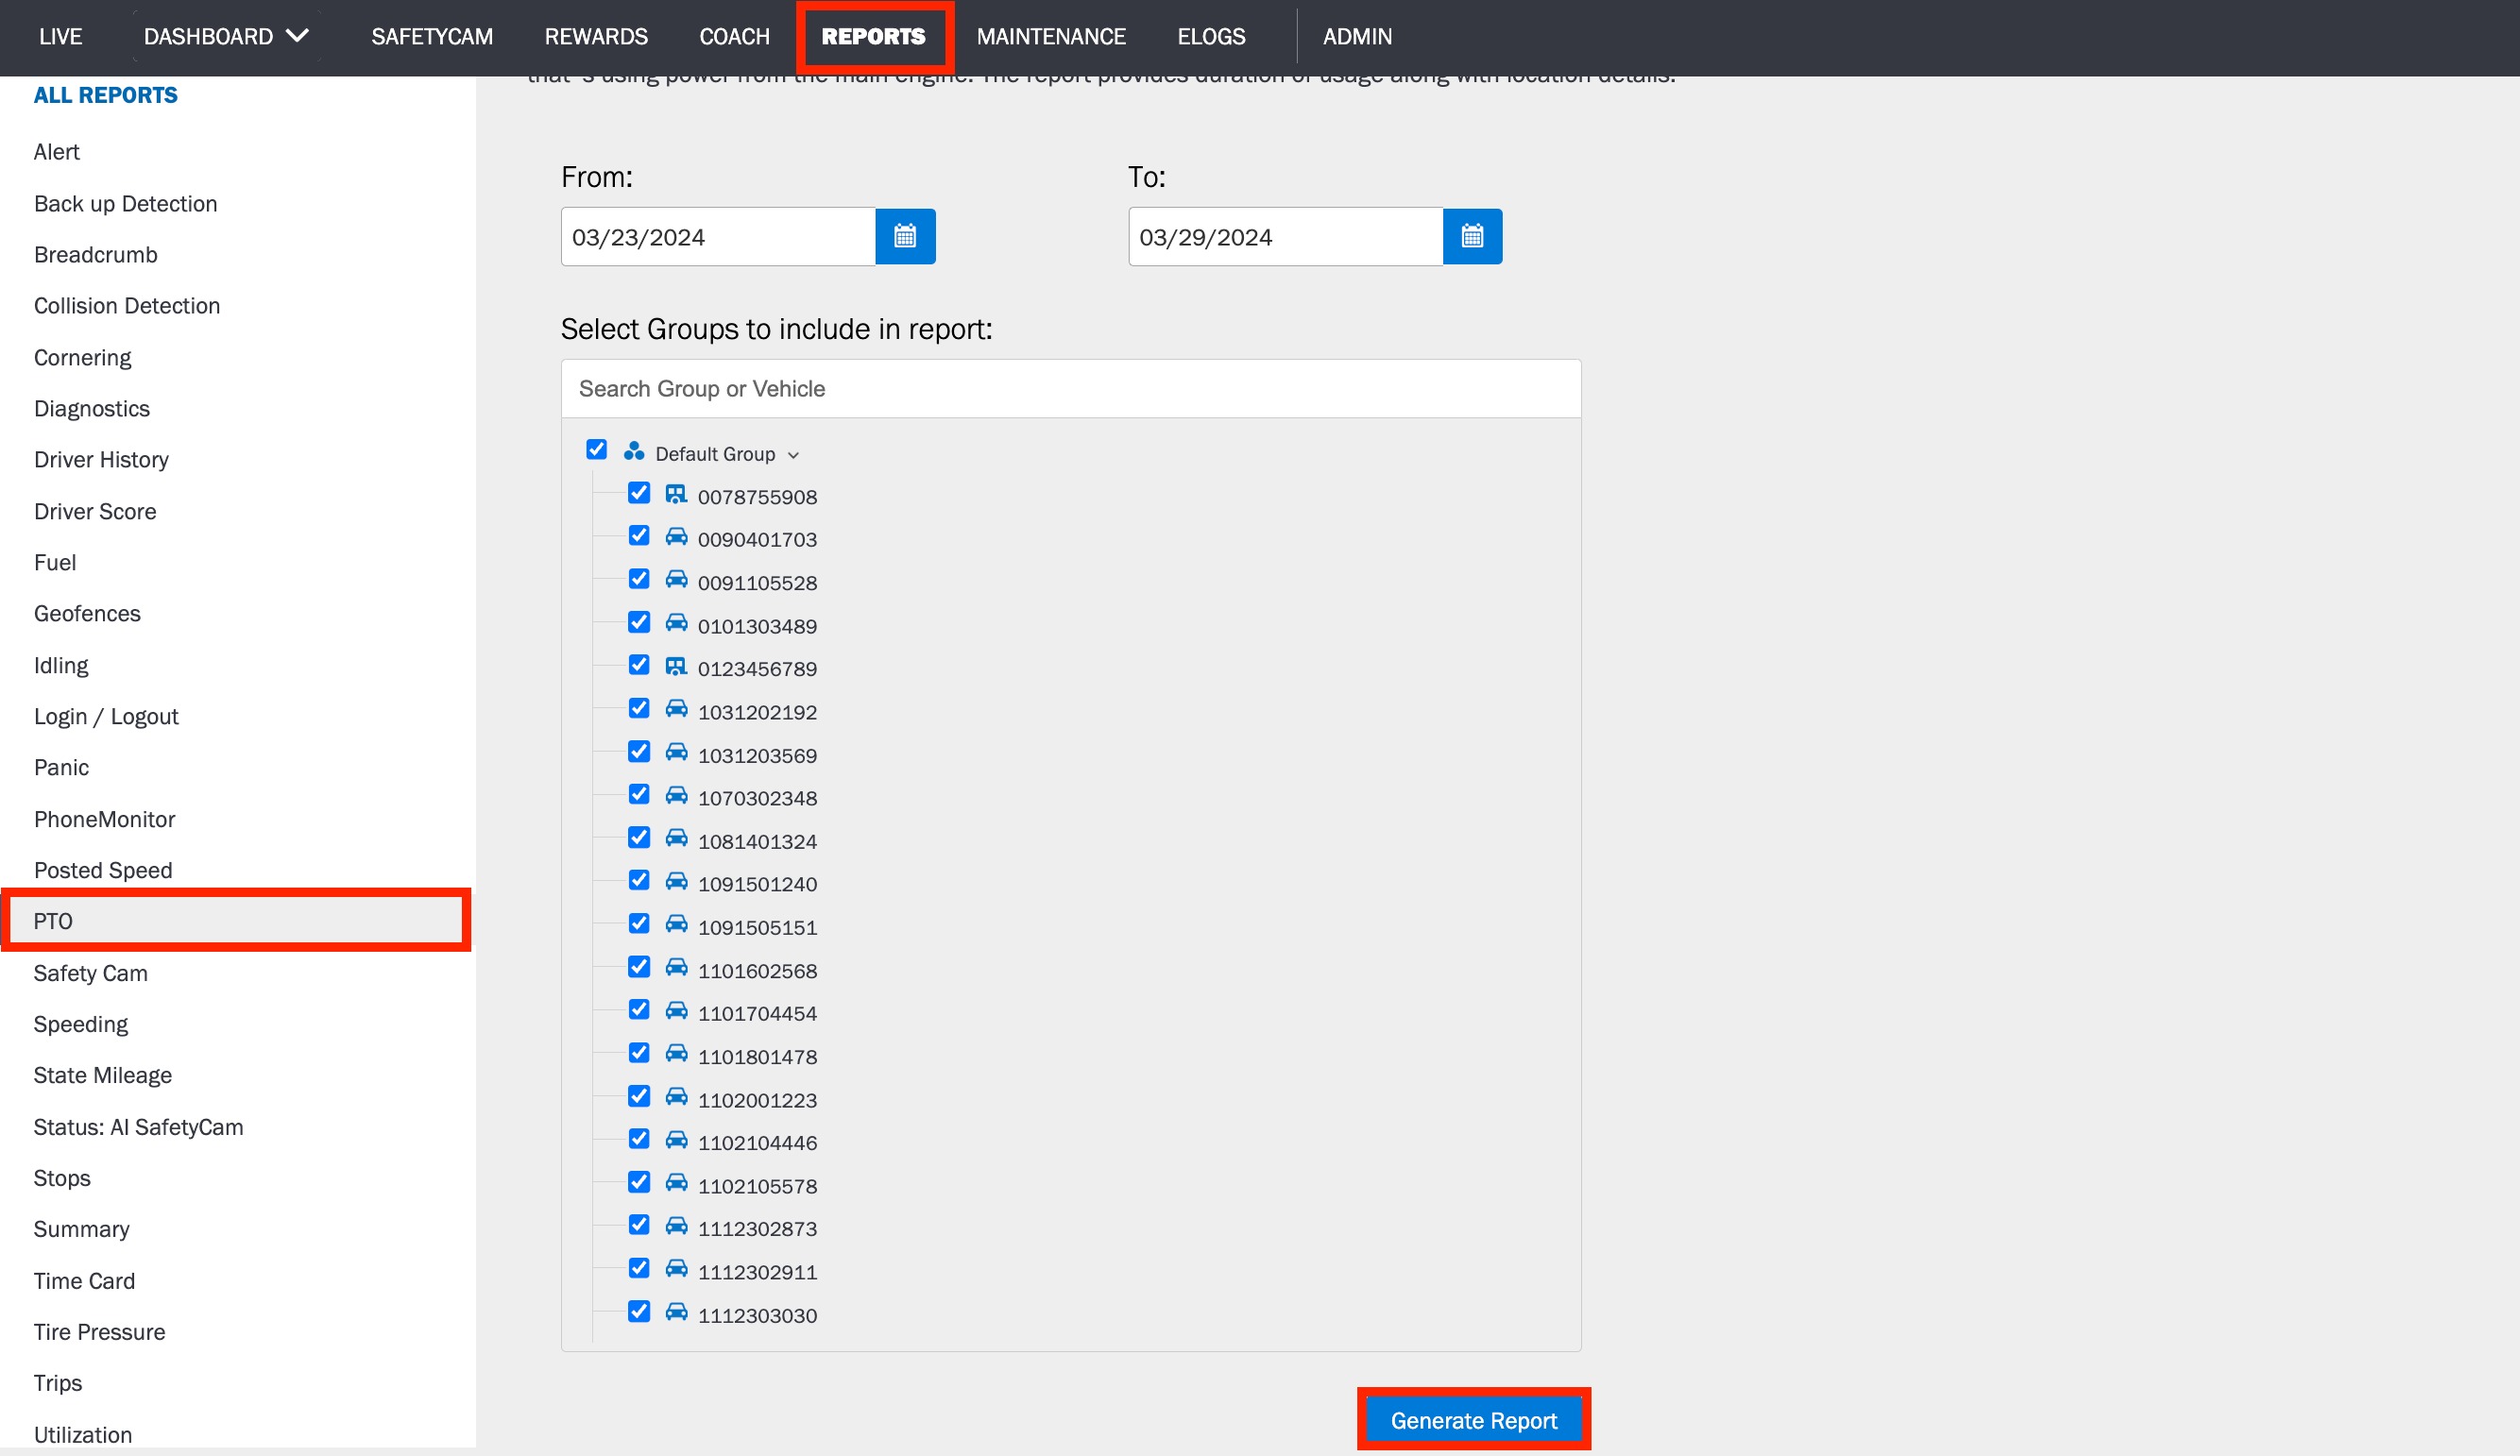Click the To date input field
Viewport: 2520px width, 1456px height.
[1285, 237]
